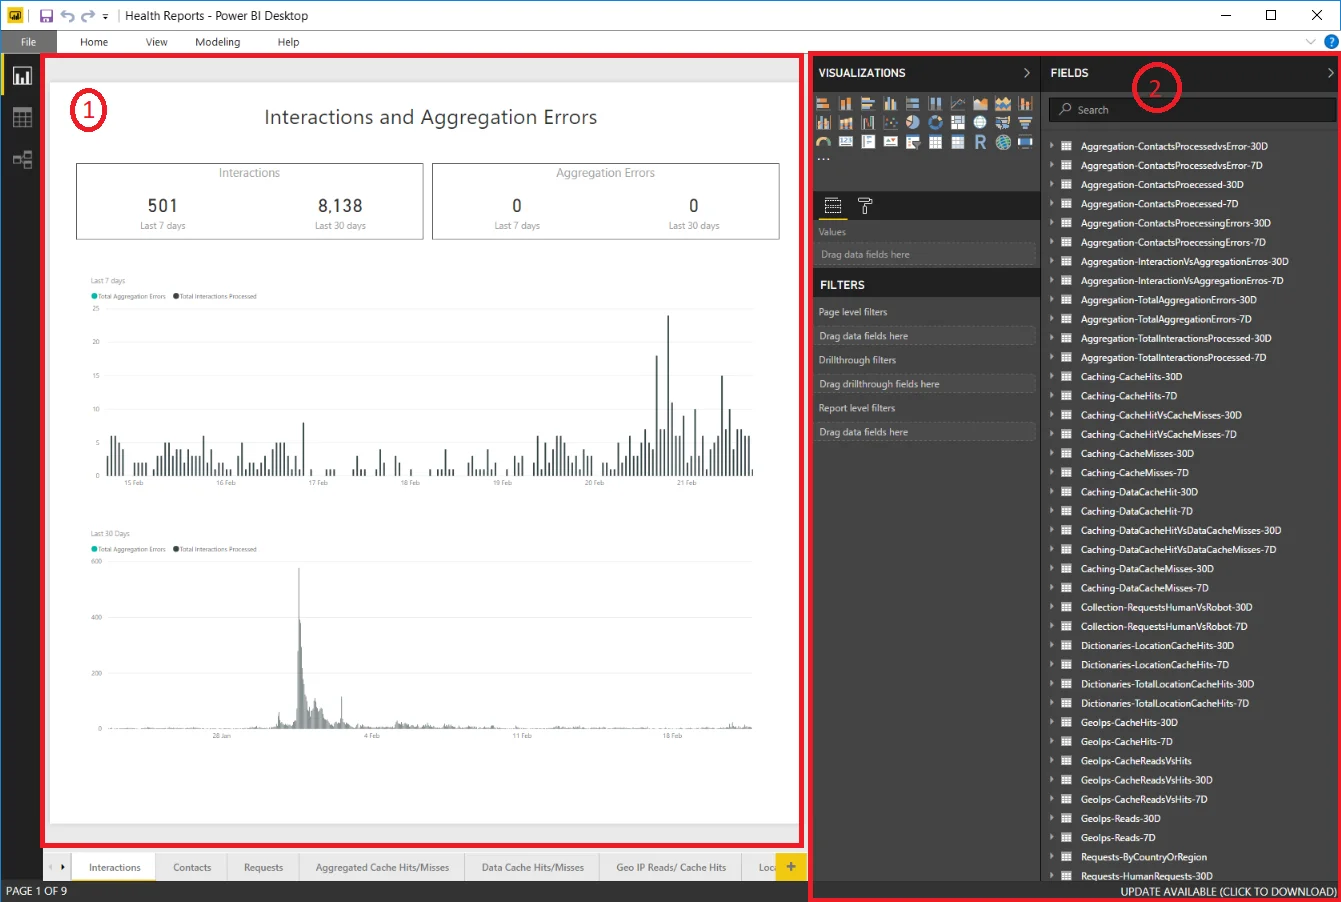
Task: Click the Undo arrow in title bar
Action: coord(68,16)
